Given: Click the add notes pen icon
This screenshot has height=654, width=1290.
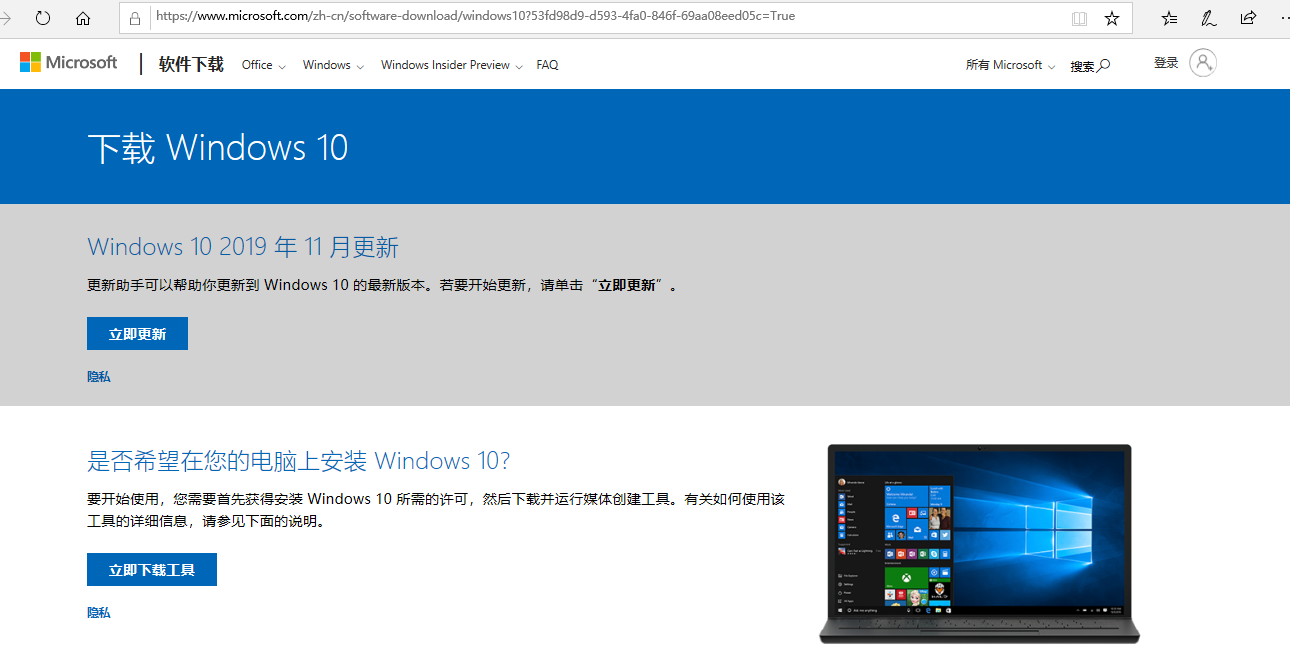Looking at the screenshot, I should pyautogui.click(x=1208, y=18).
